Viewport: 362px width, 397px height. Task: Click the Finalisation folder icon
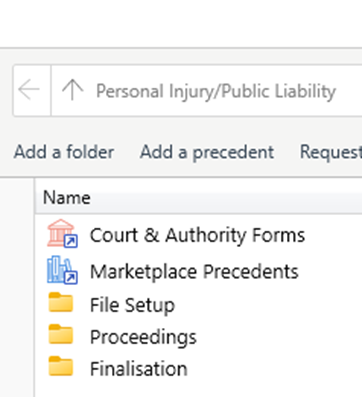(x=61, y=366)
